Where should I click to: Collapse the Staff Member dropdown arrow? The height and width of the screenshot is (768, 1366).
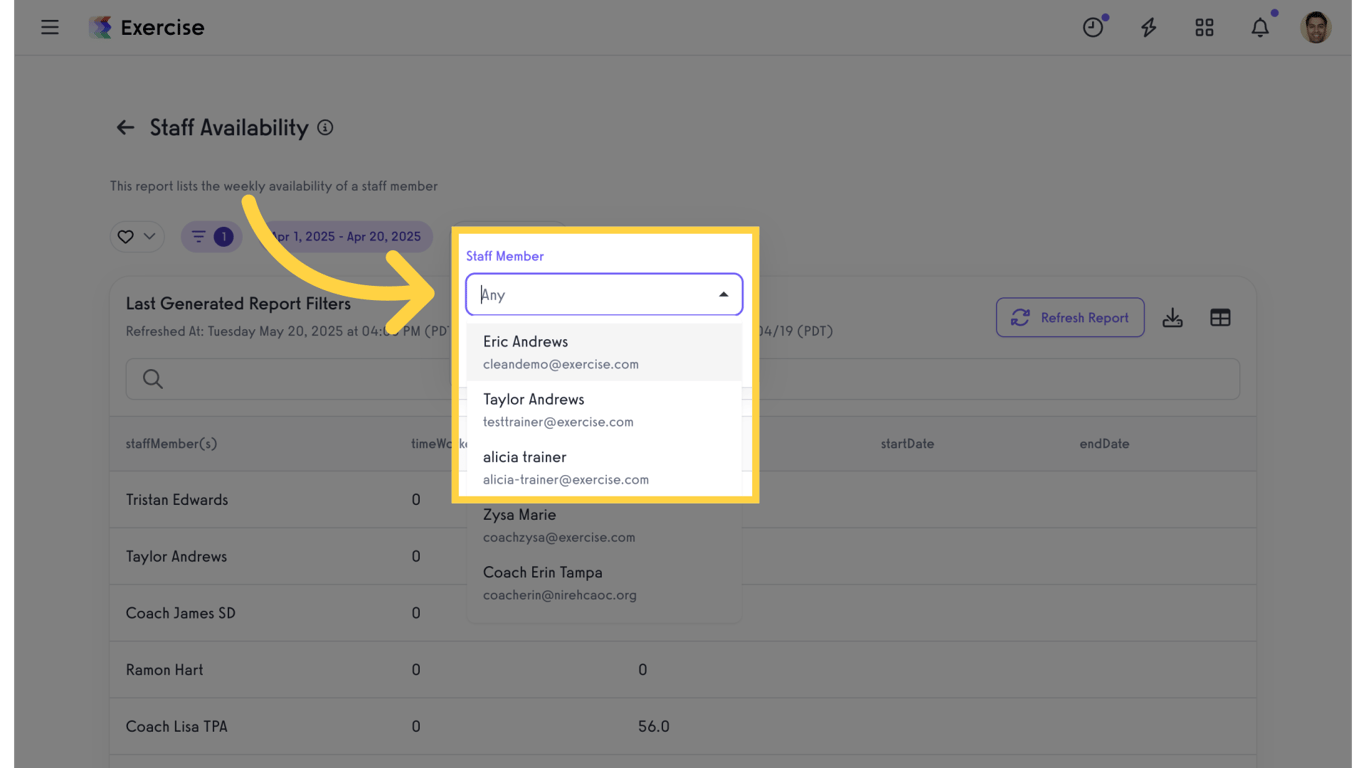723,295
